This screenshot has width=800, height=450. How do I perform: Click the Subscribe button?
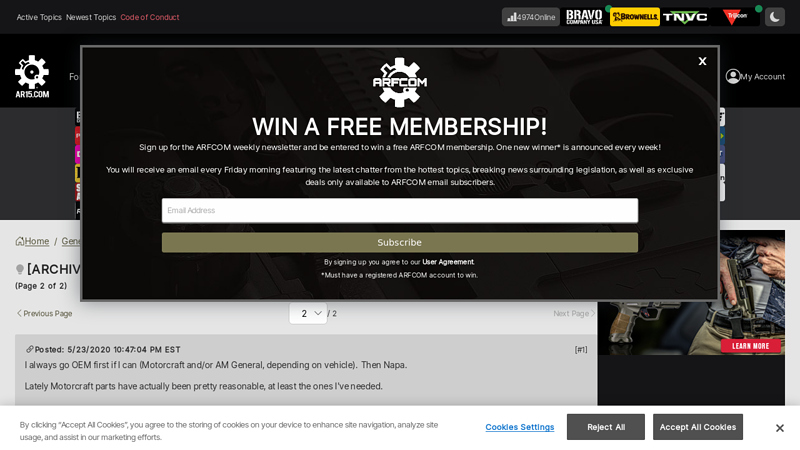tap(400, 242)
